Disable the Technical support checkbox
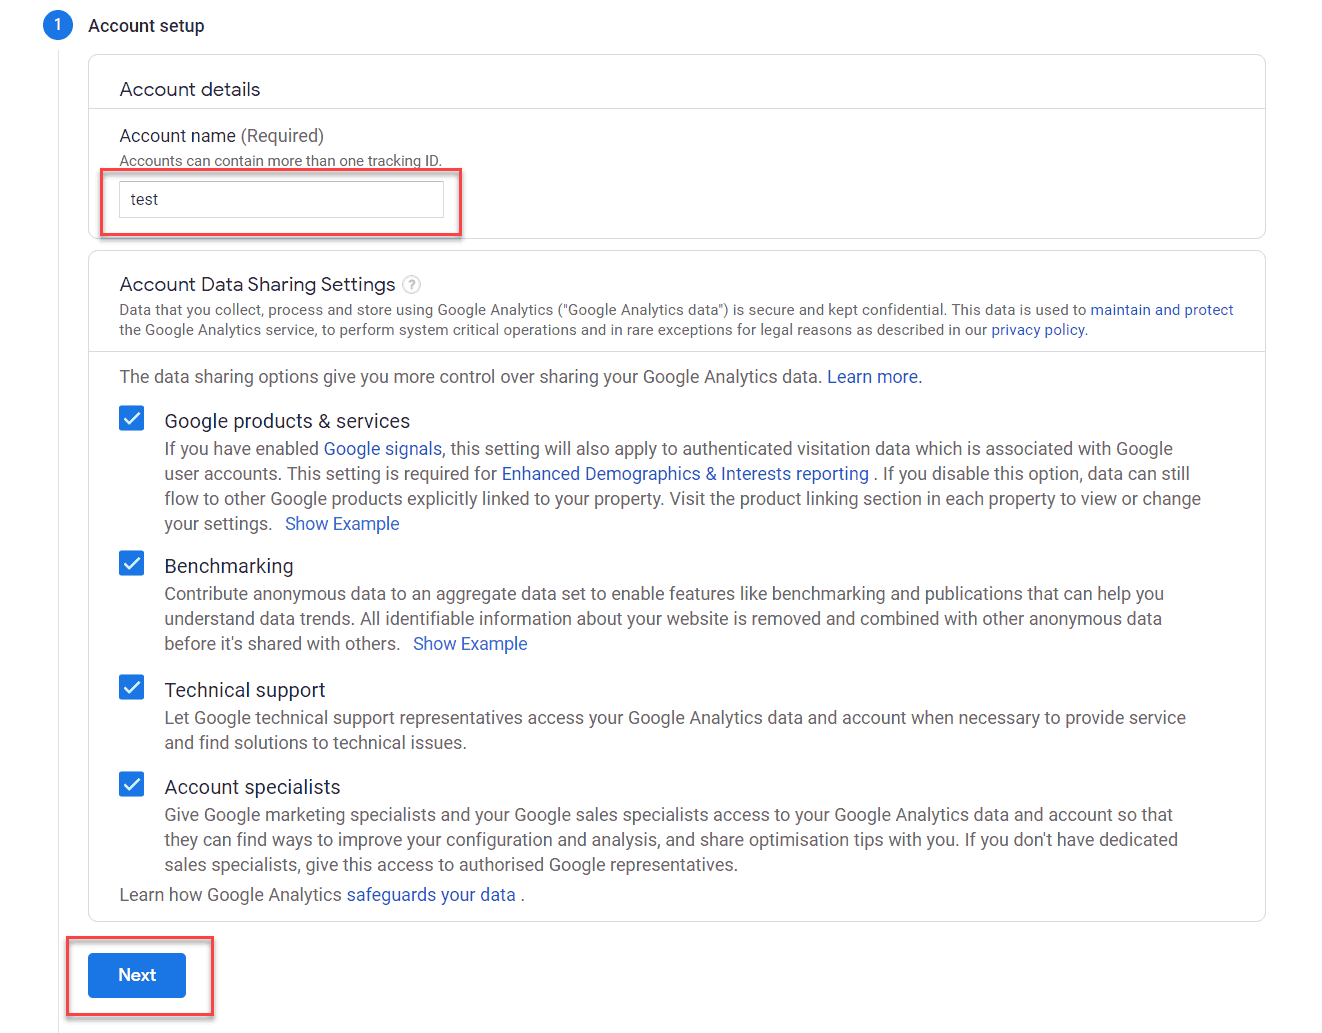The image size is (1322, 1033). coord(132,687)
